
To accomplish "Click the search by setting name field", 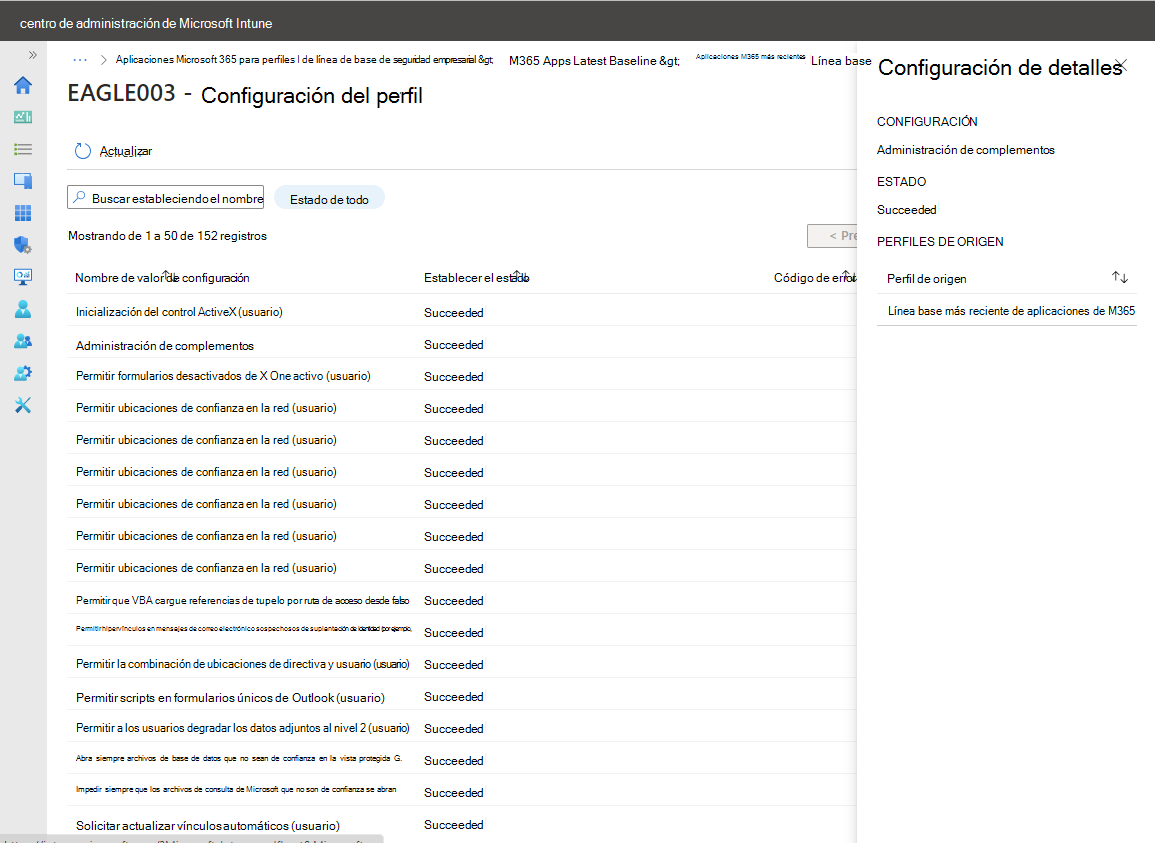I will click(166, 197).
